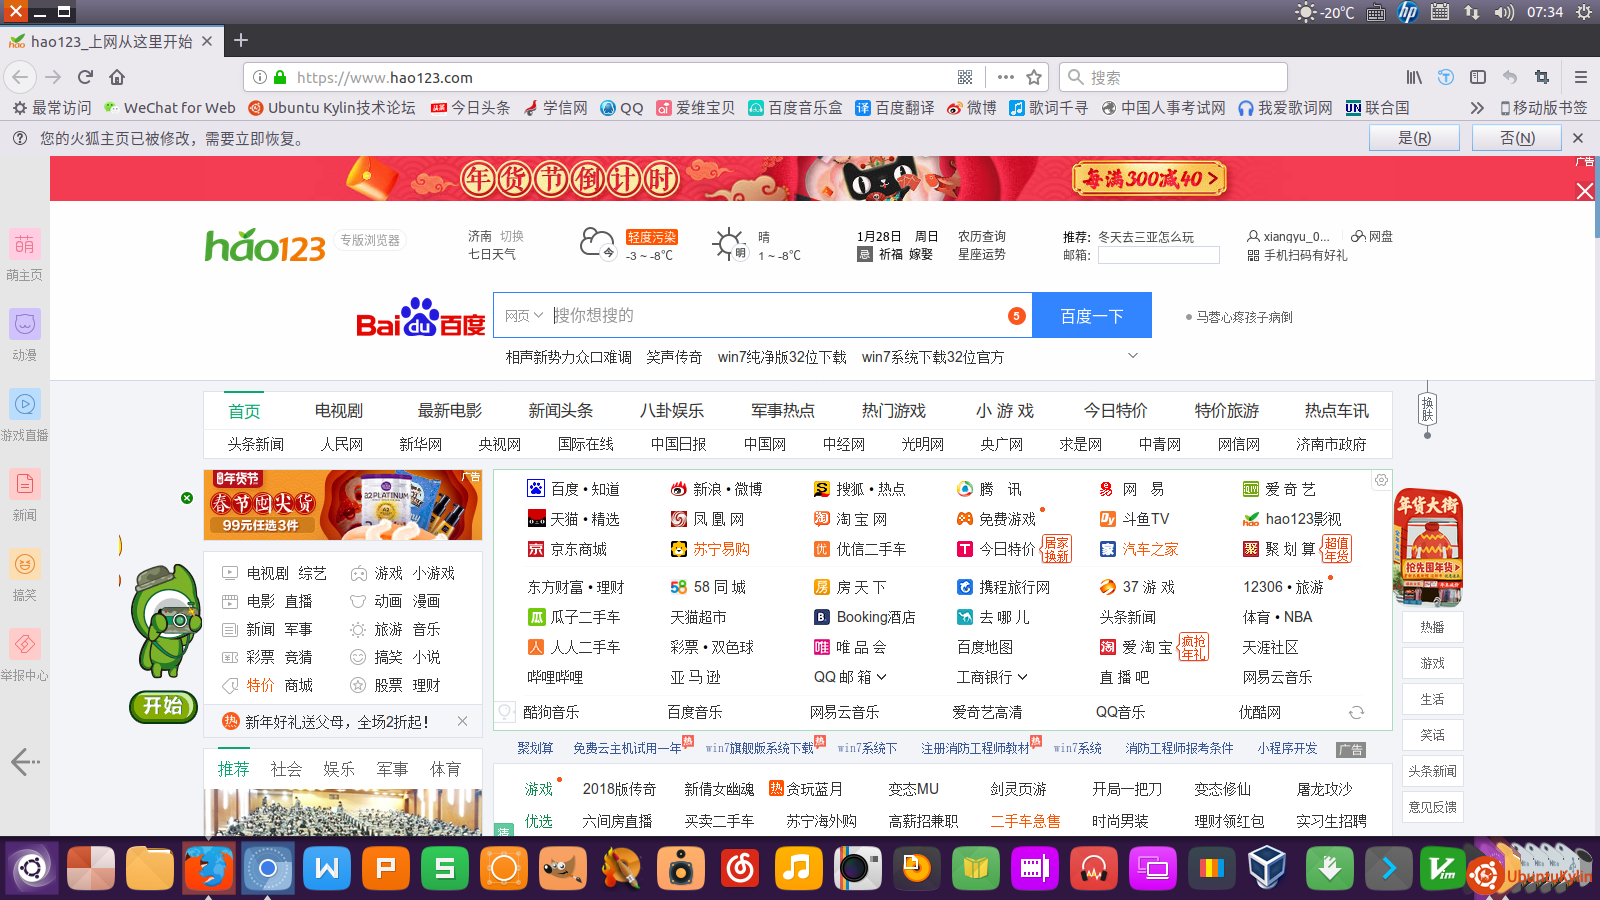Select the 电视剧 navigation tab
The image size is (1600, 900).
pyautogui.click(x=339, y=411)
